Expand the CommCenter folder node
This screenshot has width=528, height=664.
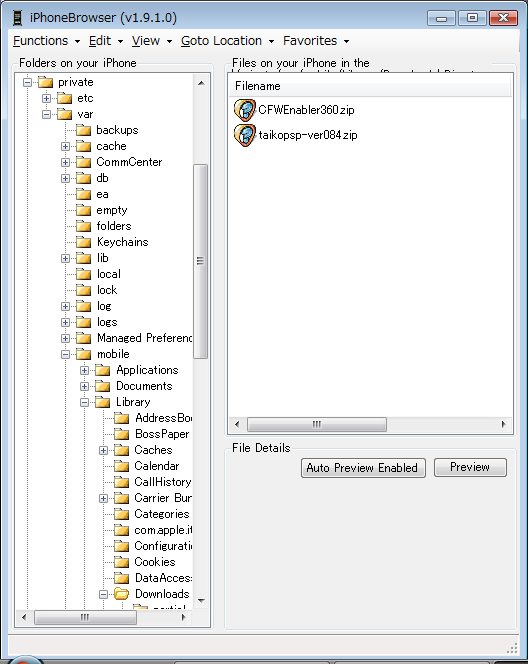coord(66,163)
